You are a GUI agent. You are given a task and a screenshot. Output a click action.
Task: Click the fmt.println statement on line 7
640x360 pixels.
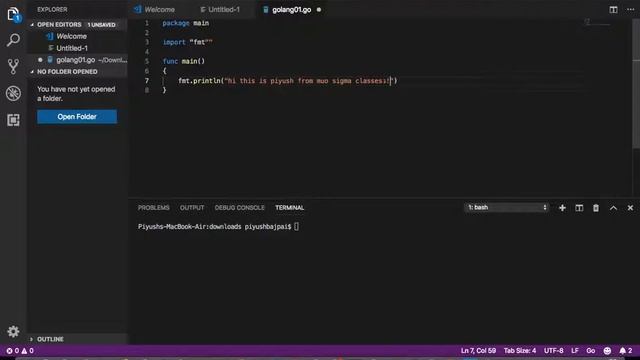coord(288,81)
